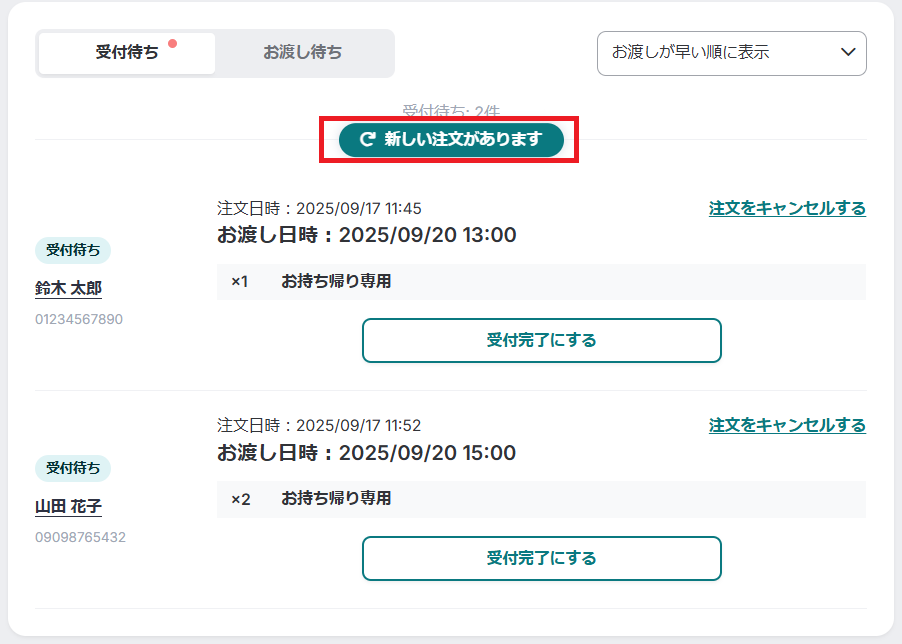This screenshot has width=902, height=644.
Task: Mark 山田 花子's order as 受付完了
Action: click(541, 558)
